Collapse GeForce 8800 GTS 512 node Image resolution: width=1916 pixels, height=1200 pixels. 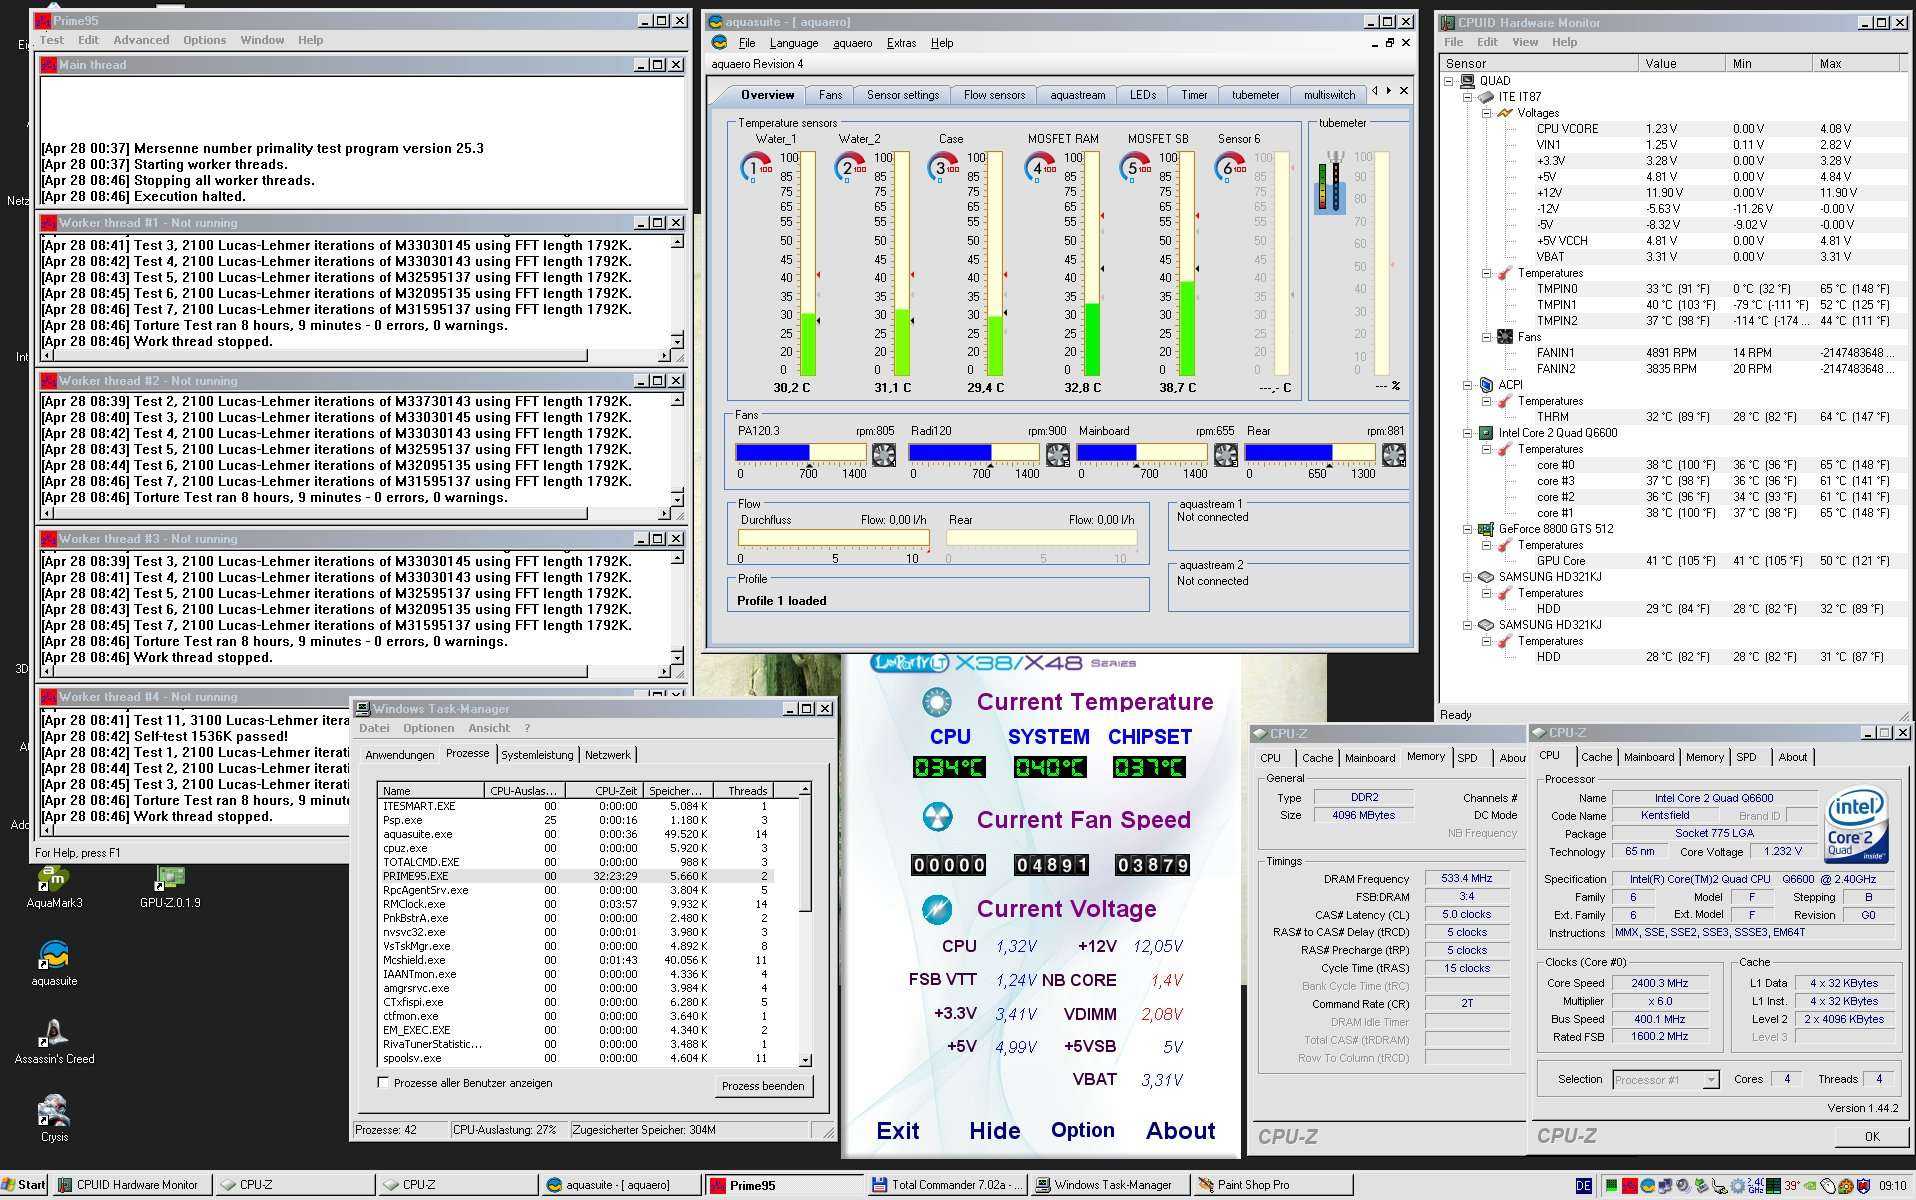1467,529
